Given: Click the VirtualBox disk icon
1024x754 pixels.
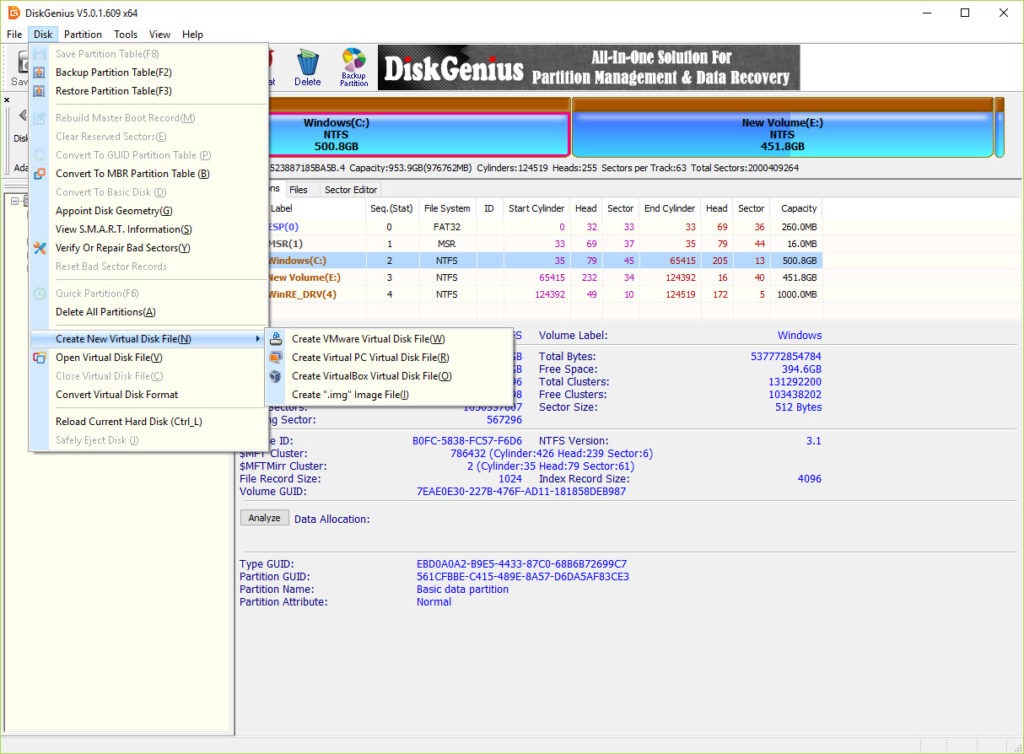Looking at the screenshot, I should (276, 376).
